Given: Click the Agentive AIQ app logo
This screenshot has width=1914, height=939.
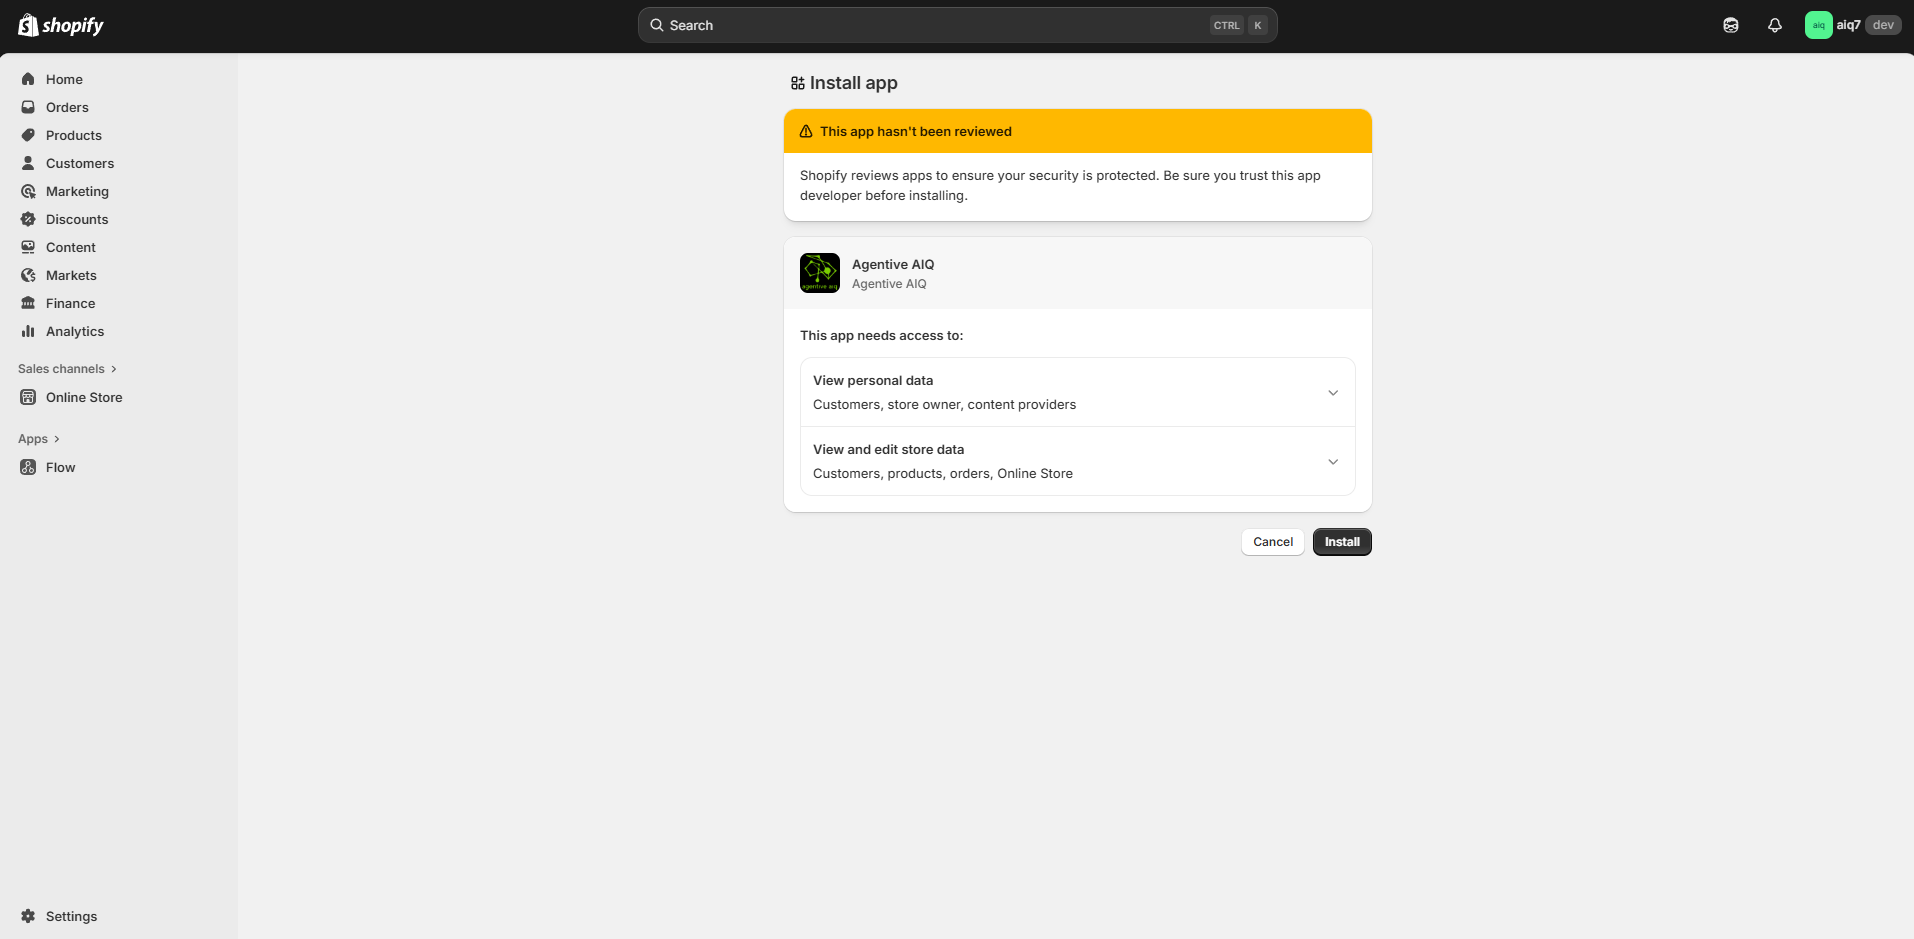Looking at the screenshot, I should pos(819,273).
